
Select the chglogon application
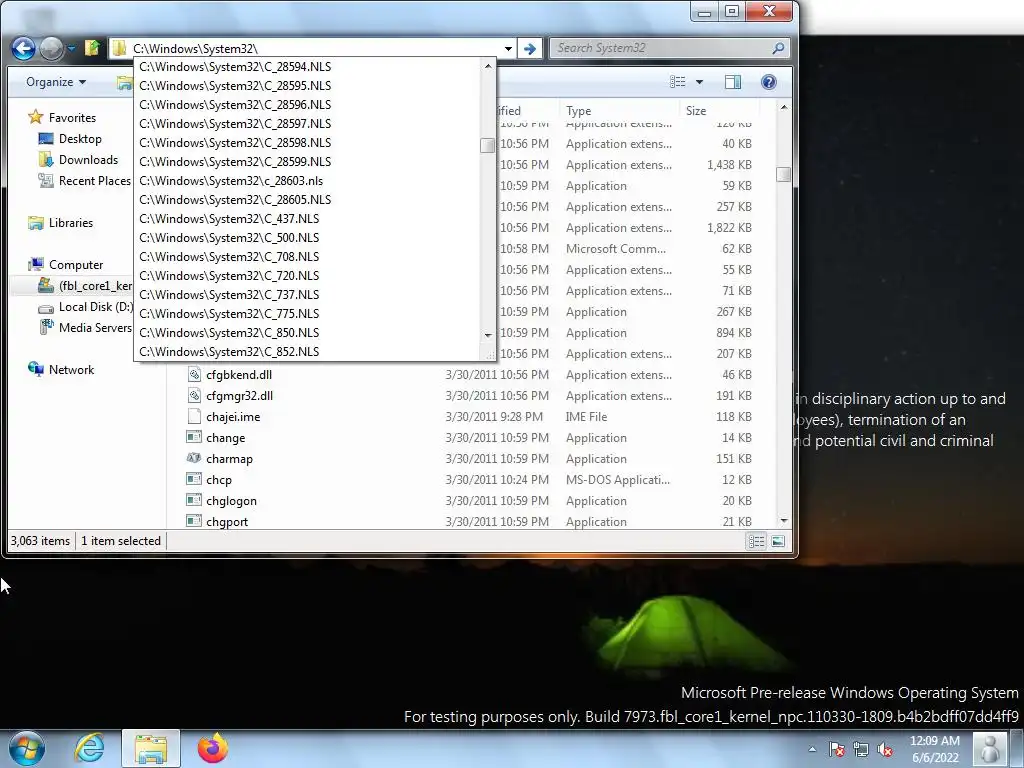pos(231,501)
